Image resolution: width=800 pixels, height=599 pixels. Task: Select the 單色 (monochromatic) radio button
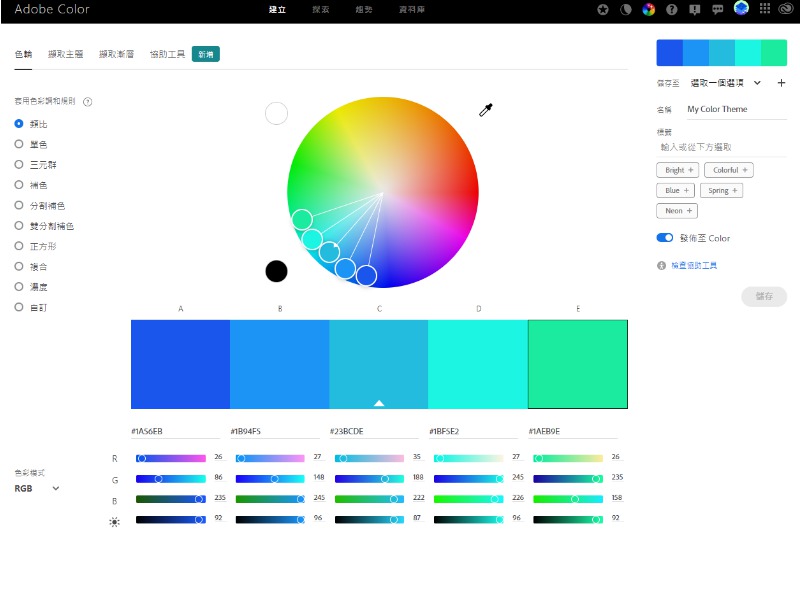(19, 144)
